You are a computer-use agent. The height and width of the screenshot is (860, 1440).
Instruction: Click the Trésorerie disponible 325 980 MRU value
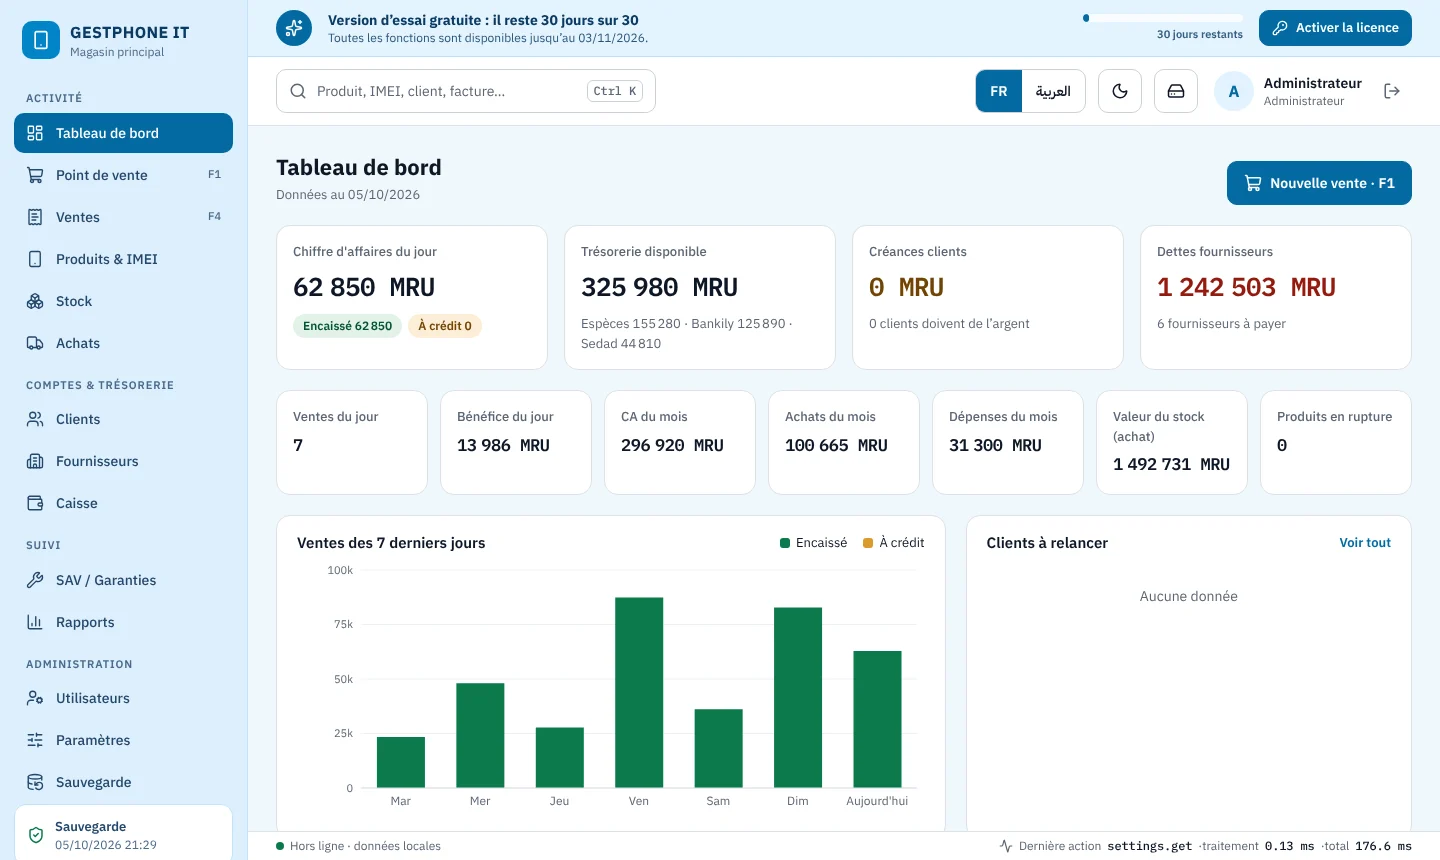pos(659,287)
